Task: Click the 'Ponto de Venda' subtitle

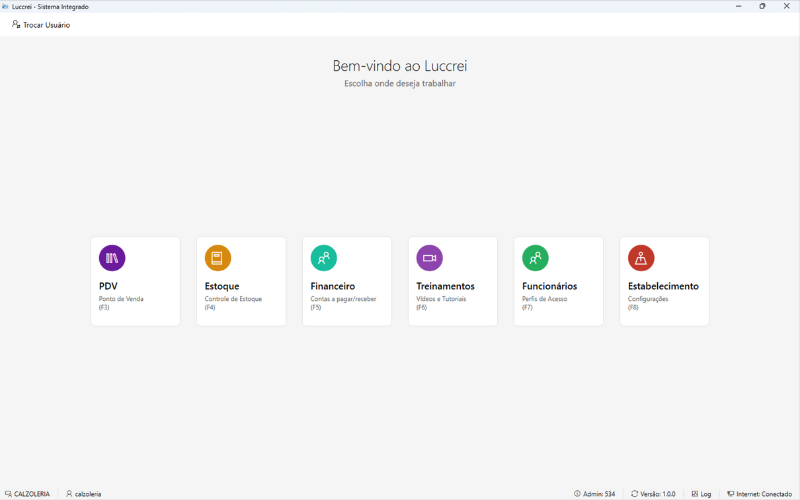Action: 121,299
